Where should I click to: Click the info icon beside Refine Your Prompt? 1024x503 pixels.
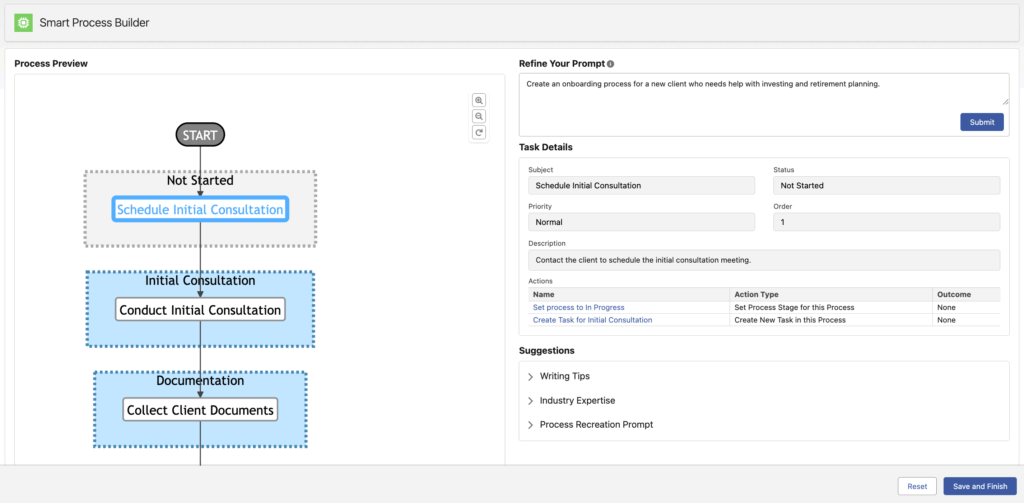tap(610, 64)
